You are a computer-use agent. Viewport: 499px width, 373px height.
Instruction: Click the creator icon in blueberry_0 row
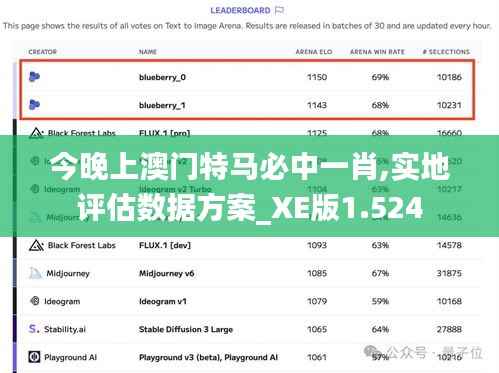pos(34,77)
